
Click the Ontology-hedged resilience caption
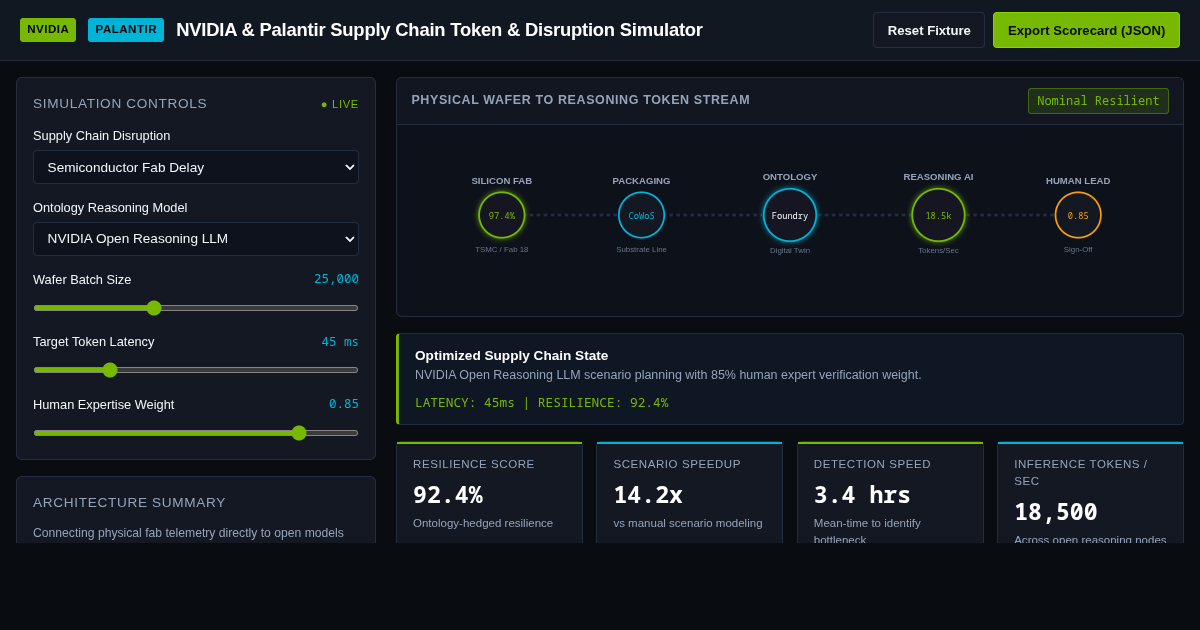483,523
